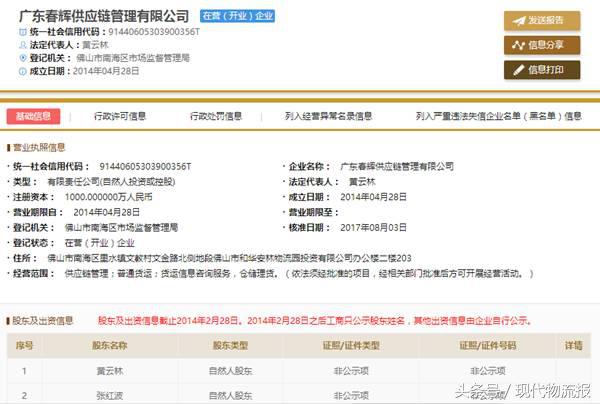Screen dimensions: 600x404
Task: Switch to the 行政处罚信息 tab
Action: point(216,116)
